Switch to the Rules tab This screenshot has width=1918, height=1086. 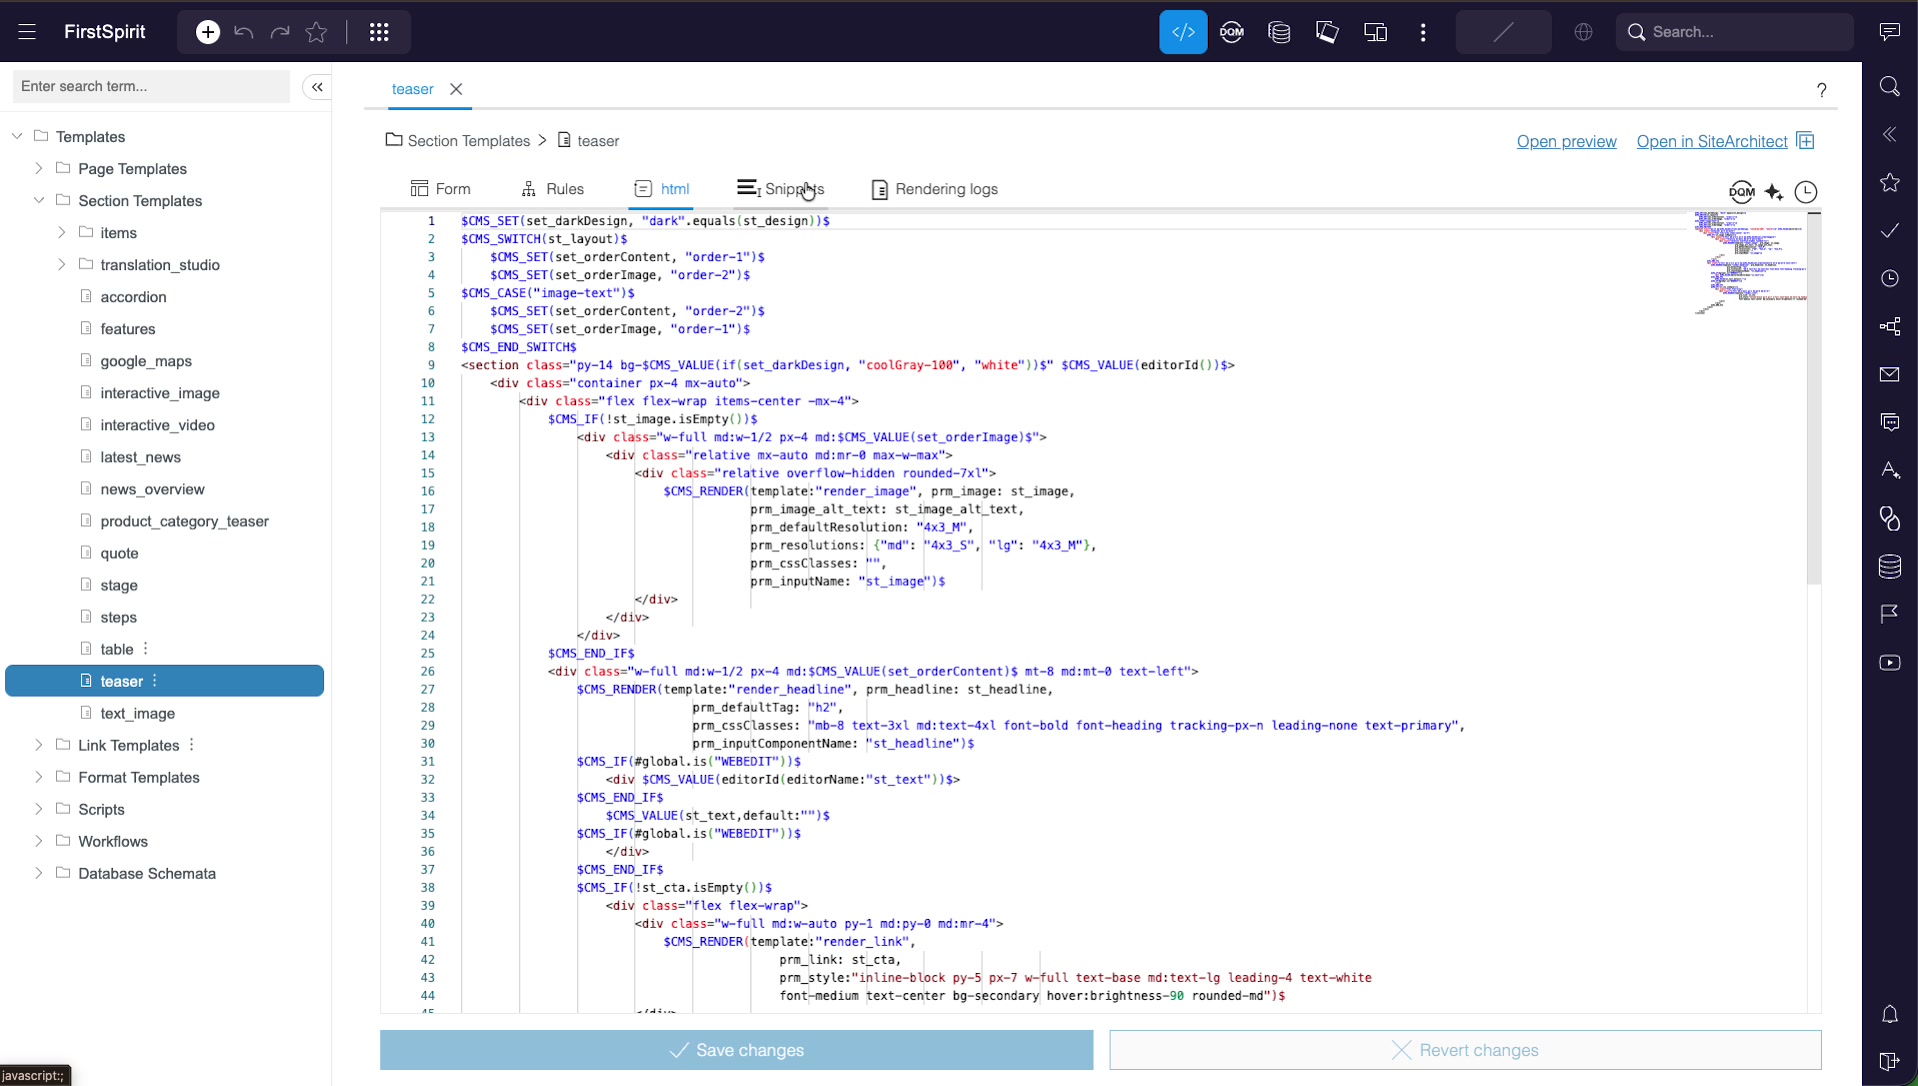(x=552, y=189)
